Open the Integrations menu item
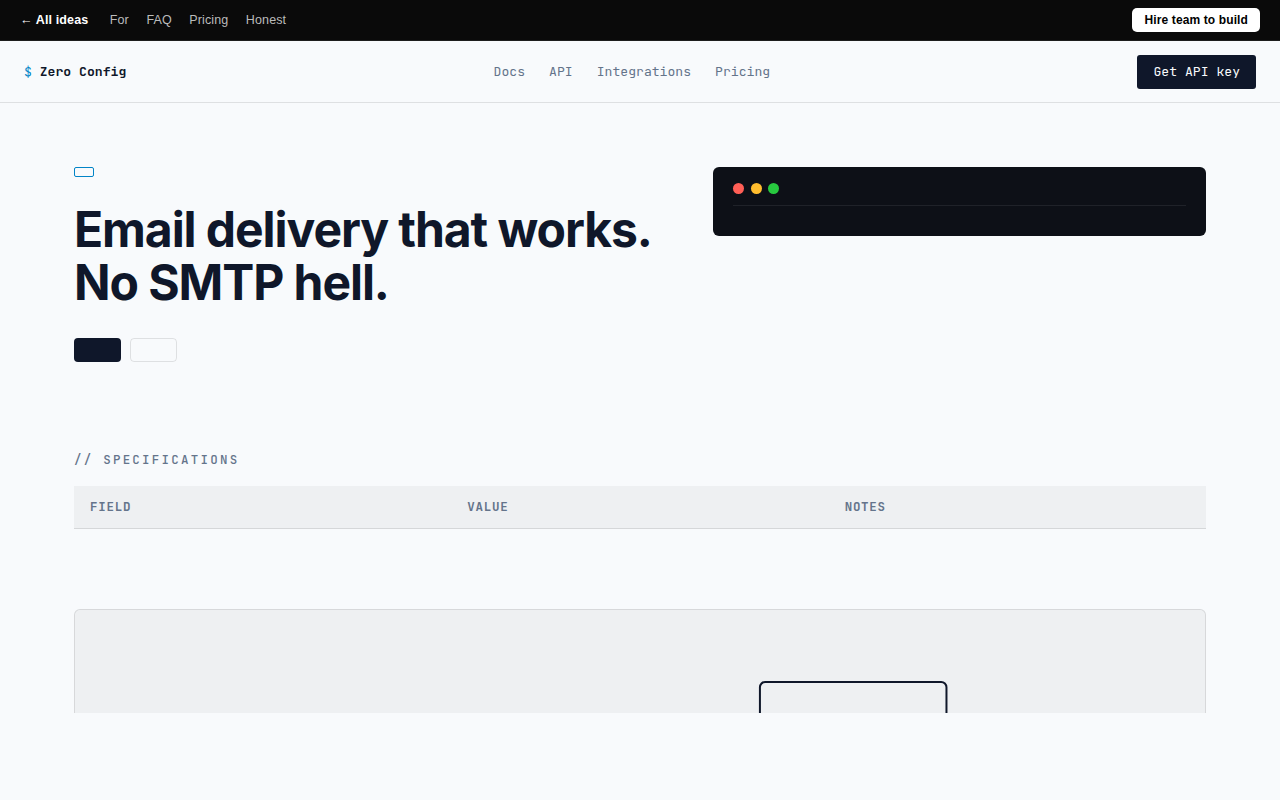 point(644,72)
